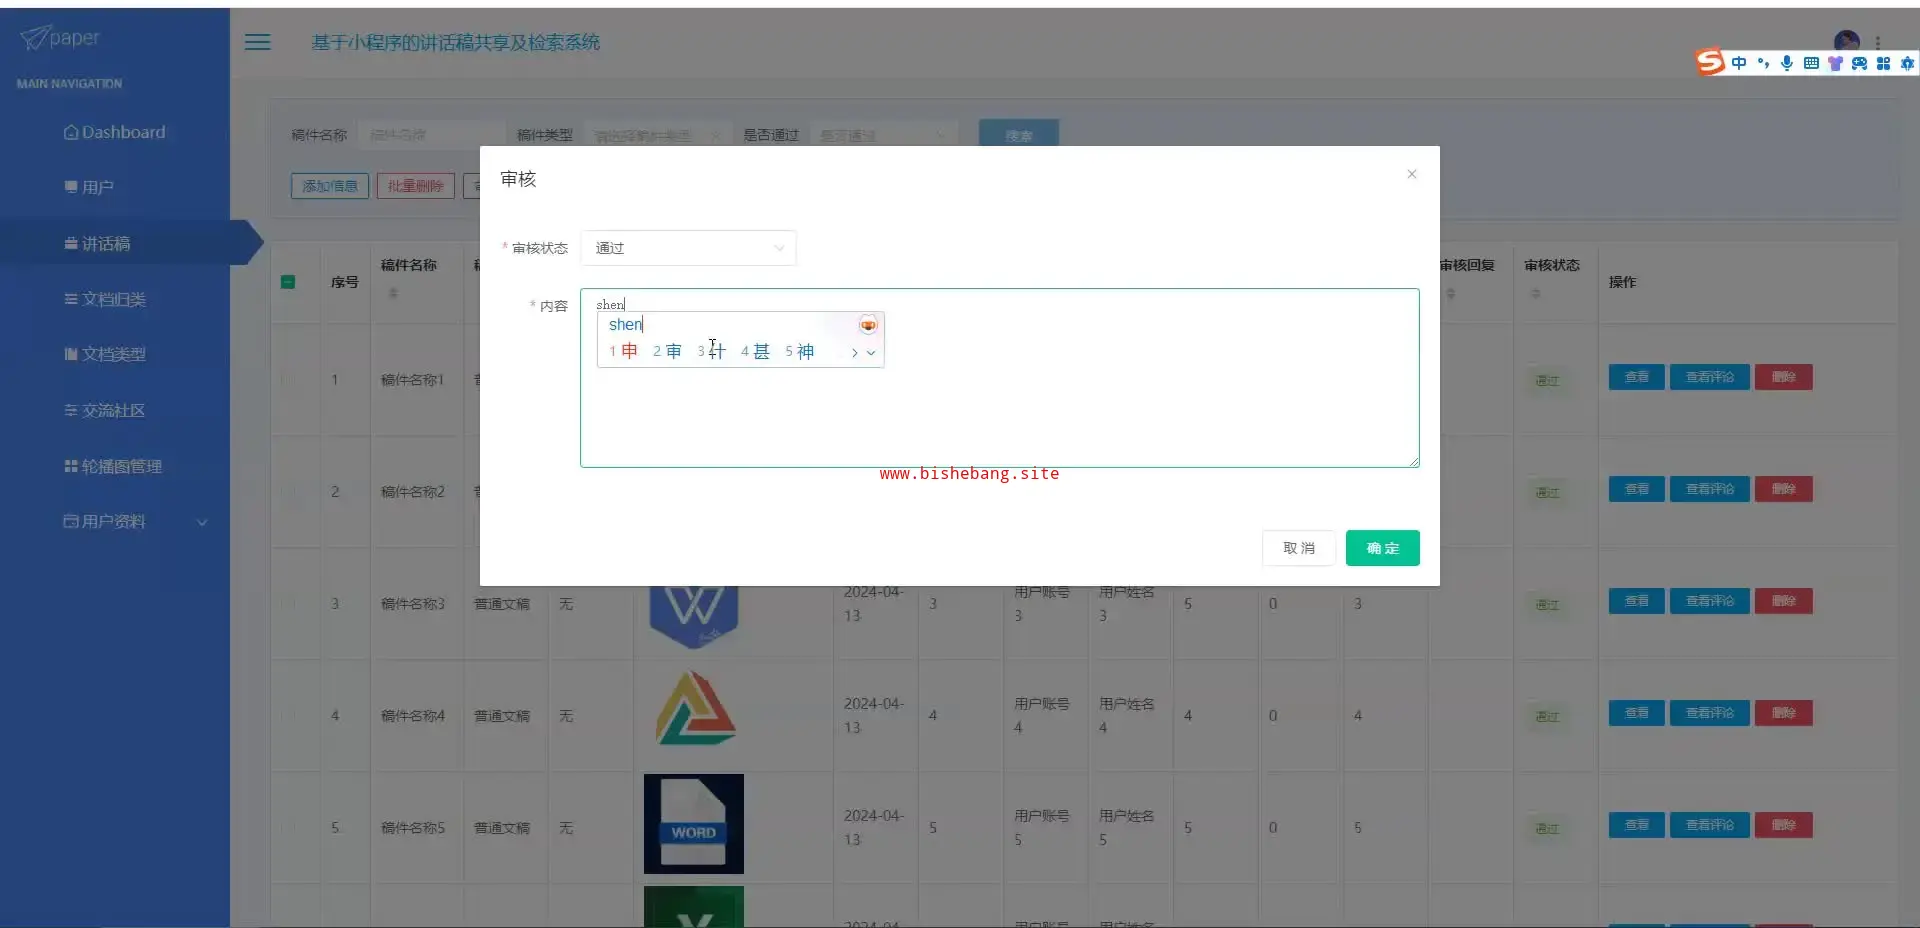
Task: Sort by the 稿件名称 column
Action: [x=393, y=293]
